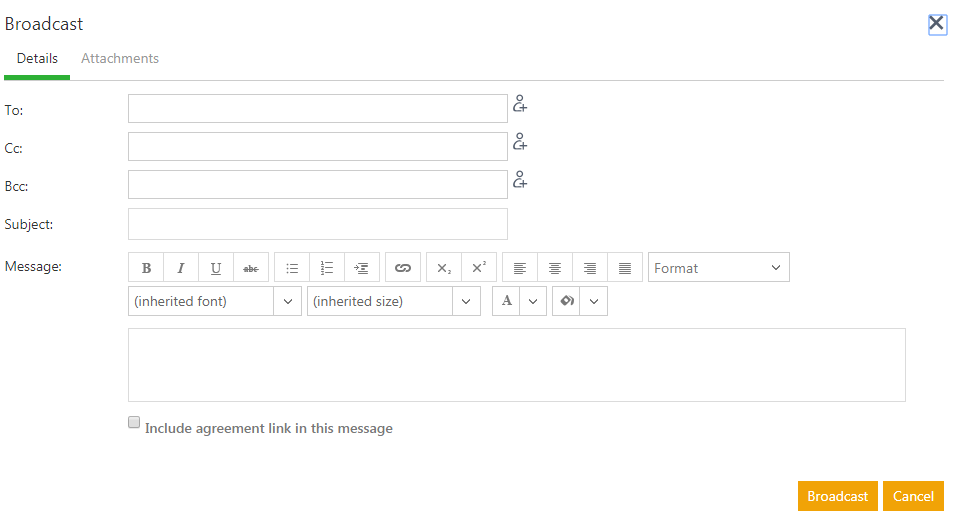Open the Format dropdown
This screenshot has width=953, height=516.
718,268
